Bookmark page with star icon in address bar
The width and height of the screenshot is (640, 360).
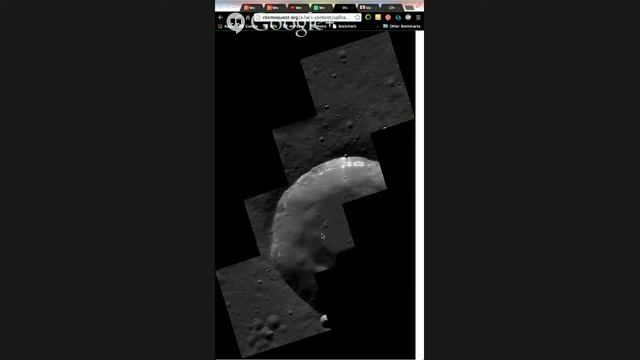(358, 17)
